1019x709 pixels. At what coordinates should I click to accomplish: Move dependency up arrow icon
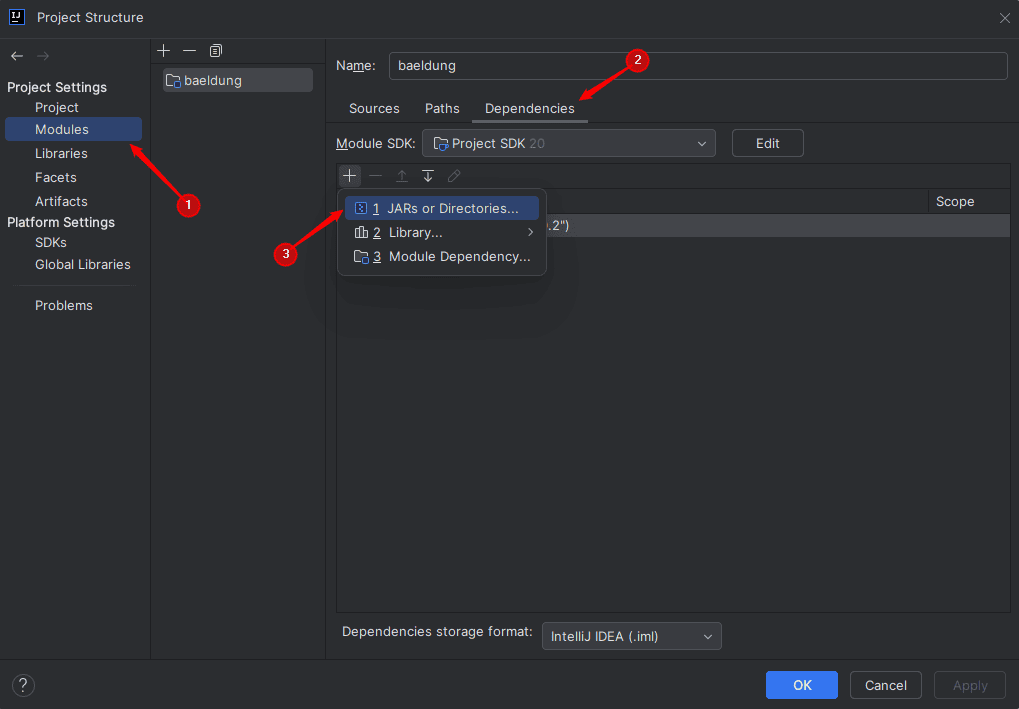(402, 175)
